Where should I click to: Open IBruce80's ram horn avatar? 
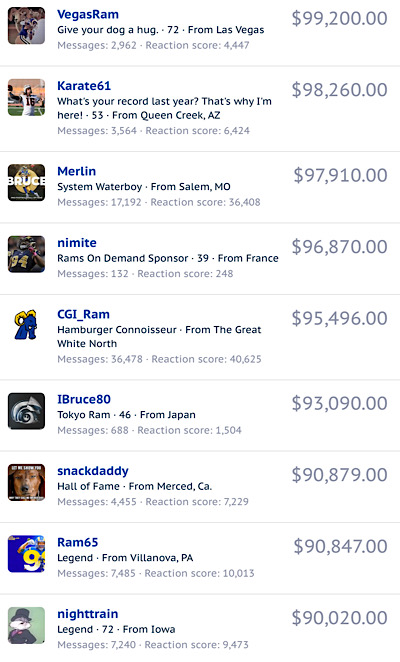pyautogui.click(x=26, y=411)
